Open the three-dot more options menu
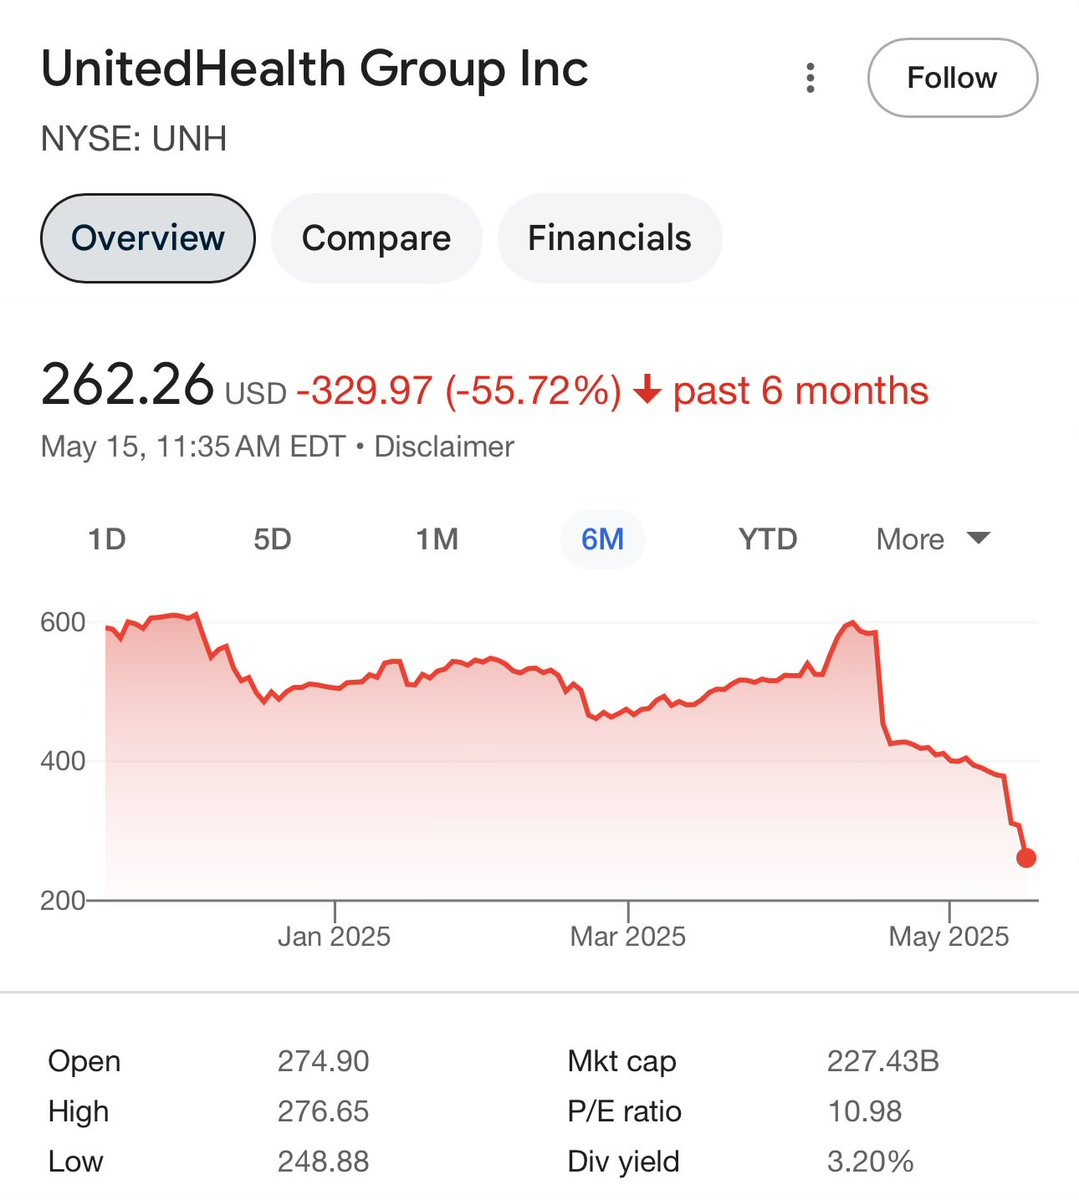1079x1200 pixels. 810,78
